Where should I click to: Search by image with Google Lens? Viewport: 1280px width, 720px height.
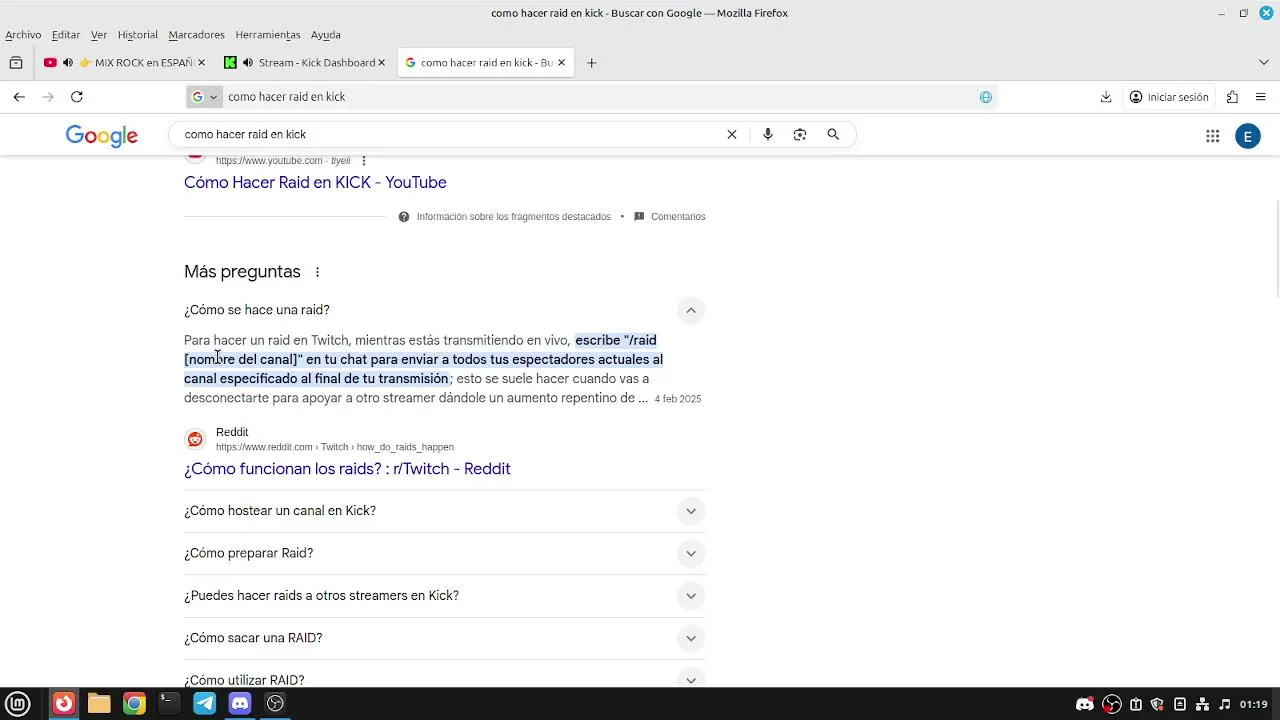tap(800, 135)
